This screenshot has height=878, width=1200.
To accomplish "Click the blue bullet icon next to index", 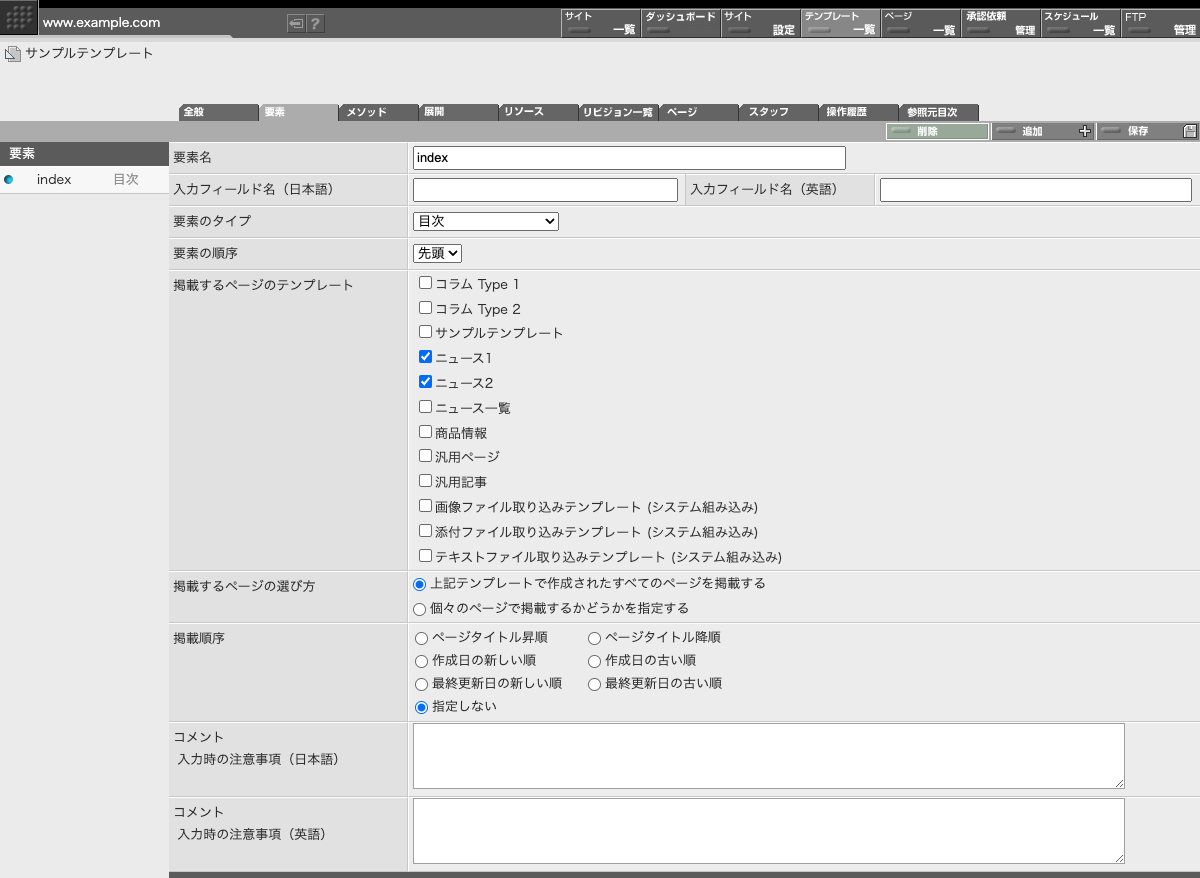I will click(9, 180).
